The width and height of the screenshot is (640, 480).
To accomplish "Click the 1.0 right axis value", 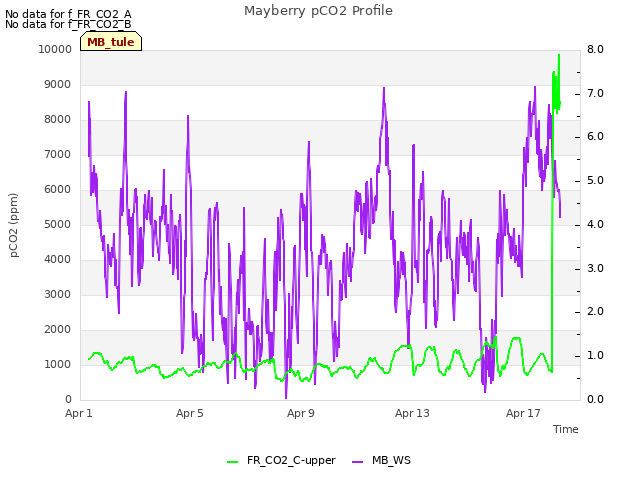I will 595,356.
